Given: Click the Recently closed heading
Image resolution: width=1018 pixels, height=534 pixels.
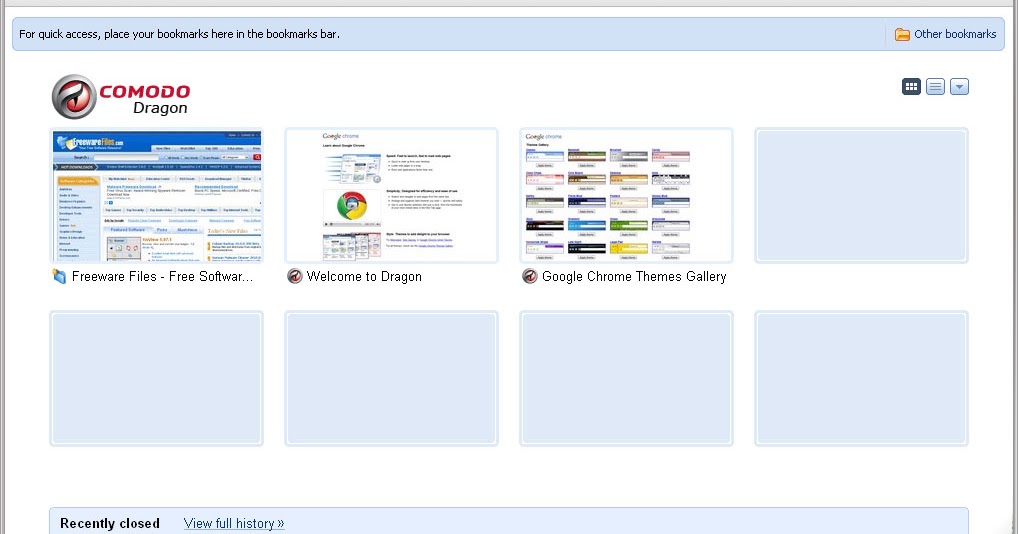Looking at the screenshot, I should click(110, 524).
